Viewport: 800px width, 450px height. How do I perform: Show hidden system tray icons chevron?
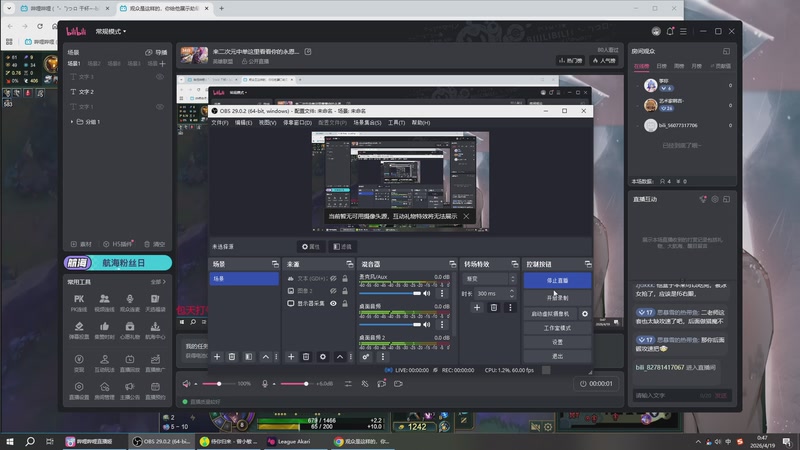(x=697, y=441)
